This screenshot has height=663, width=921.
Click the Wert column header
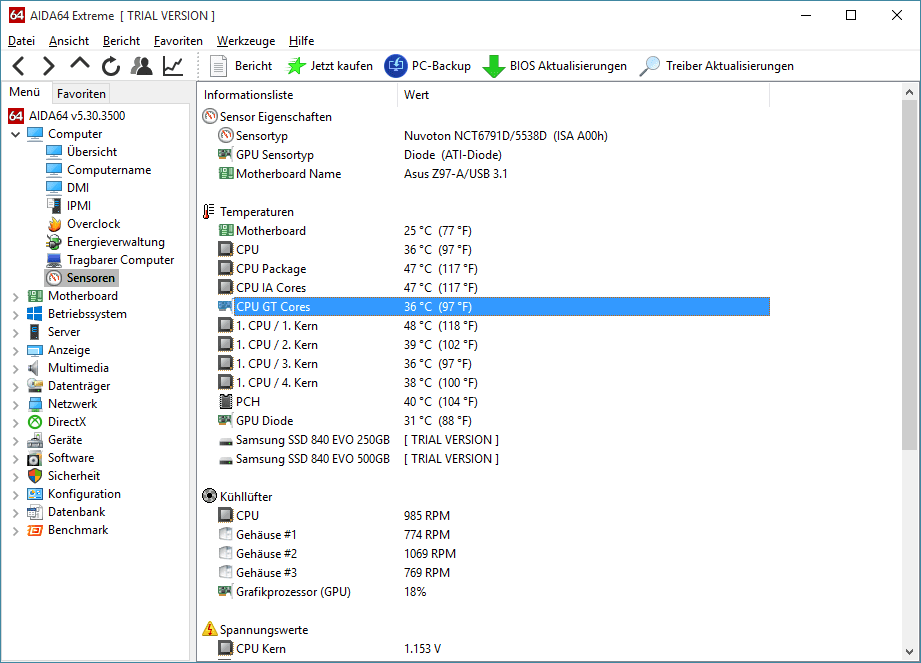(x=583, y=95)
